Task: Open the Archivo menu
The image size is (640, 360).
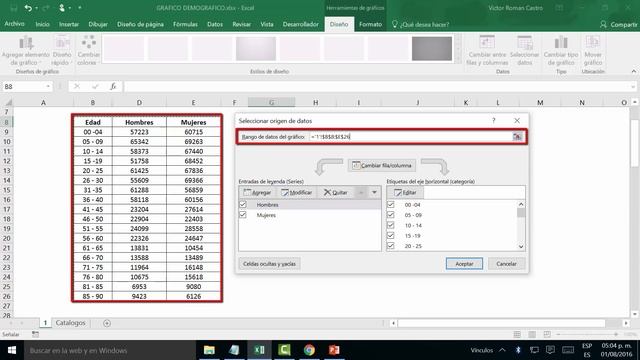Action: (14, 24)
